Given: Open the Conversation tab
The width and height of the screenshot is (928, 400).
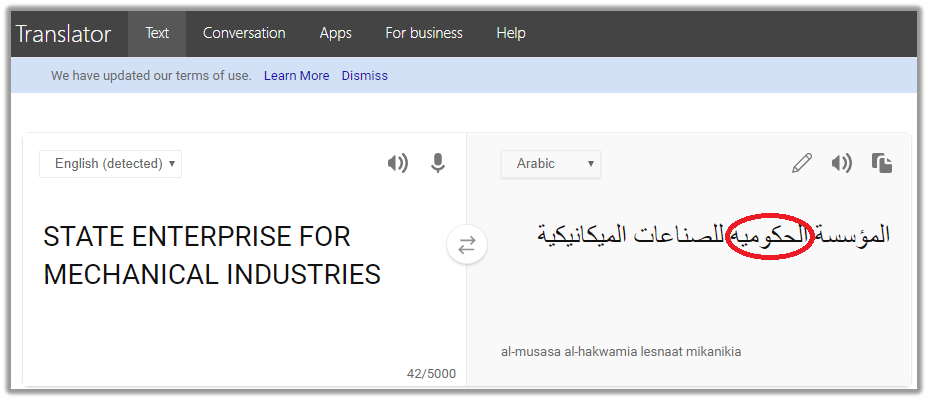Looking at the screenshot, I should [244, 33].
